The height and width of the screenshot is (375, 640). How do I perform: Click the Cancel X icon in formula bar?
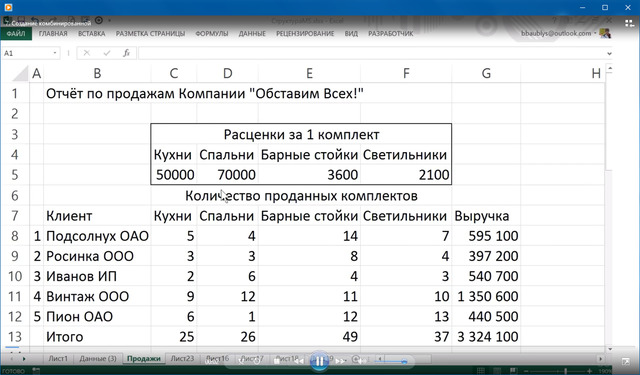87,53
